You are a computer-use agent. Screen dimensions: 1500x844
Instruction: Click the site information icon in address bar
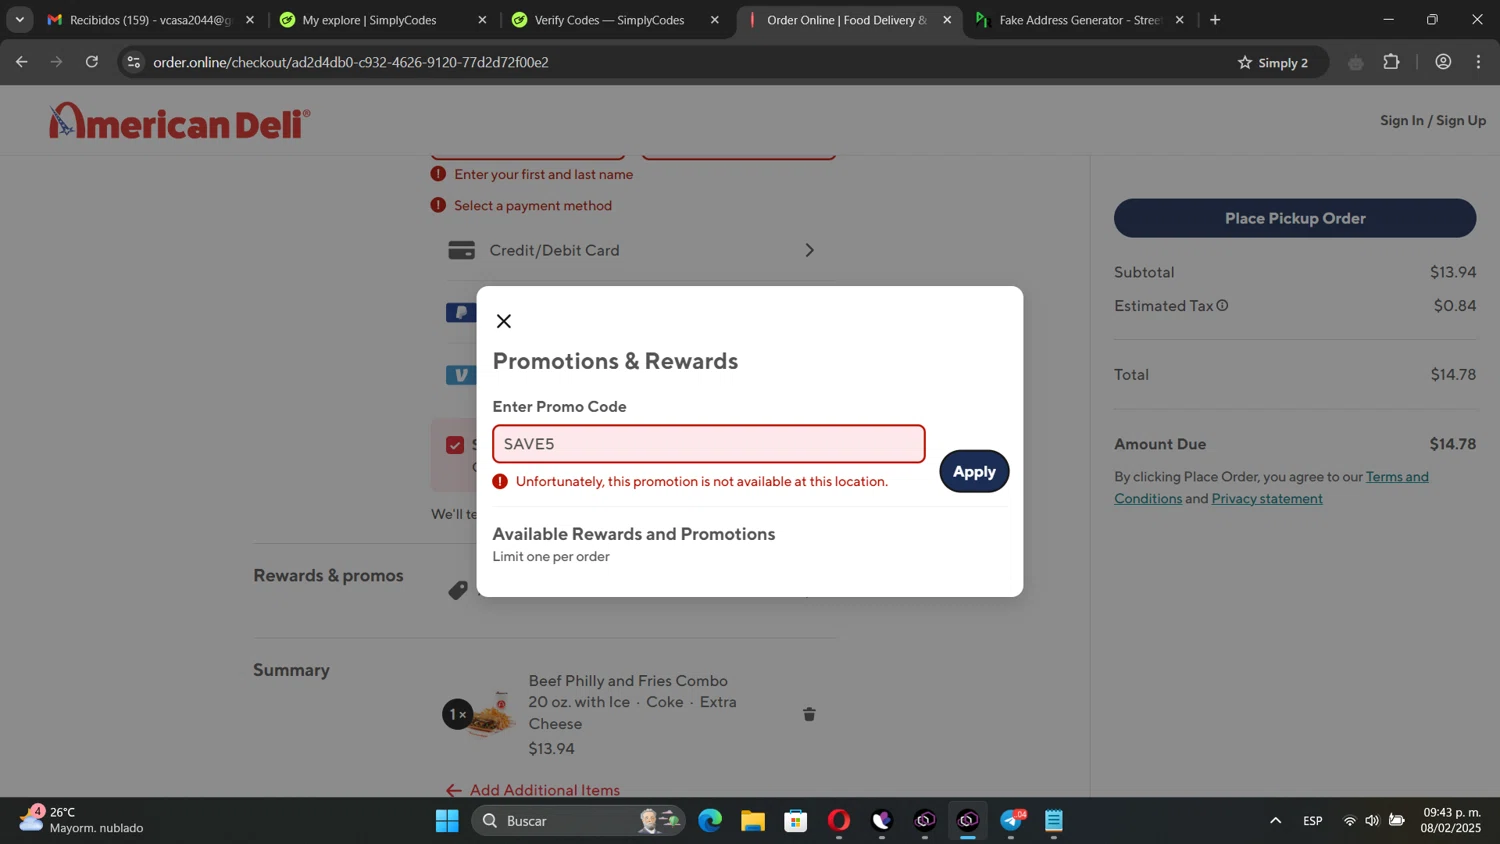pos(133,62)
